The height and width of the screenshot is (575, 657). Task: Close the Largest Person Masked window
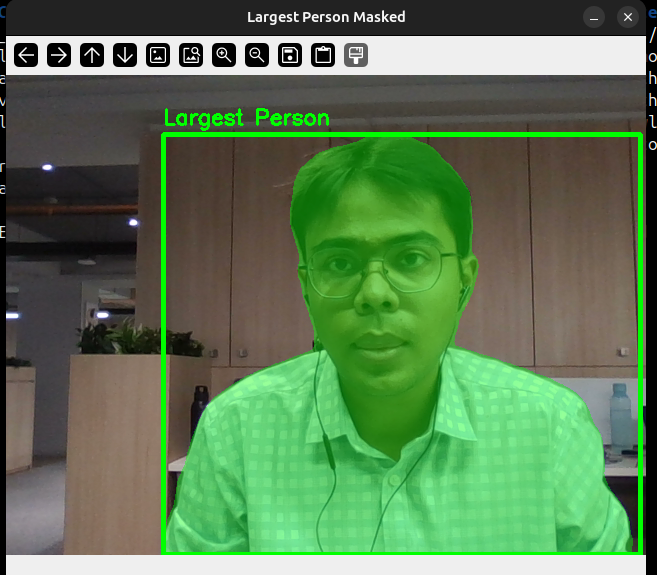pyautogui.click(x=627, y=18)
